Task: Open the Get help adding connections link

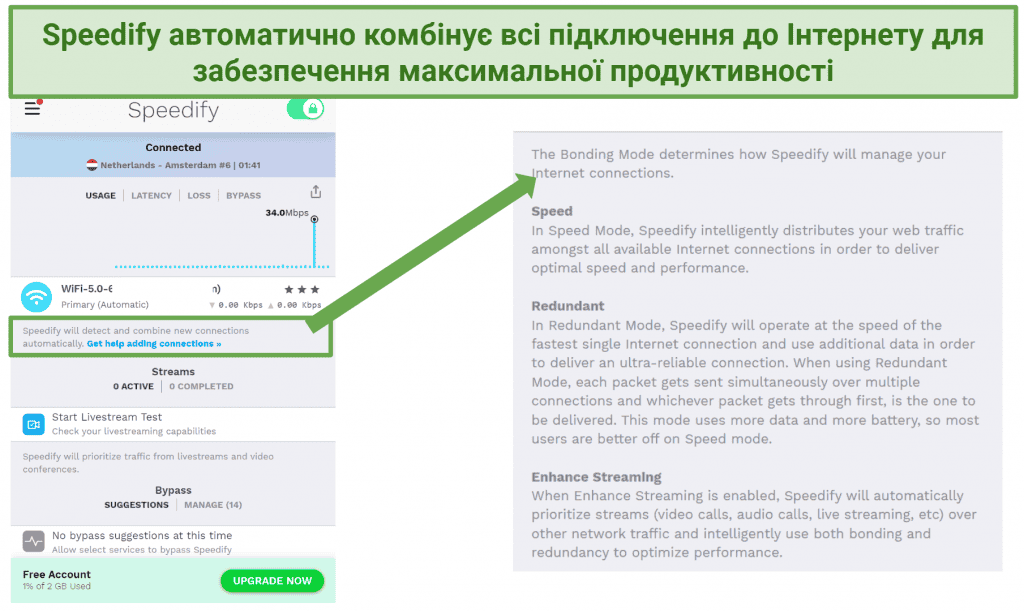Action: coord(154,343)
